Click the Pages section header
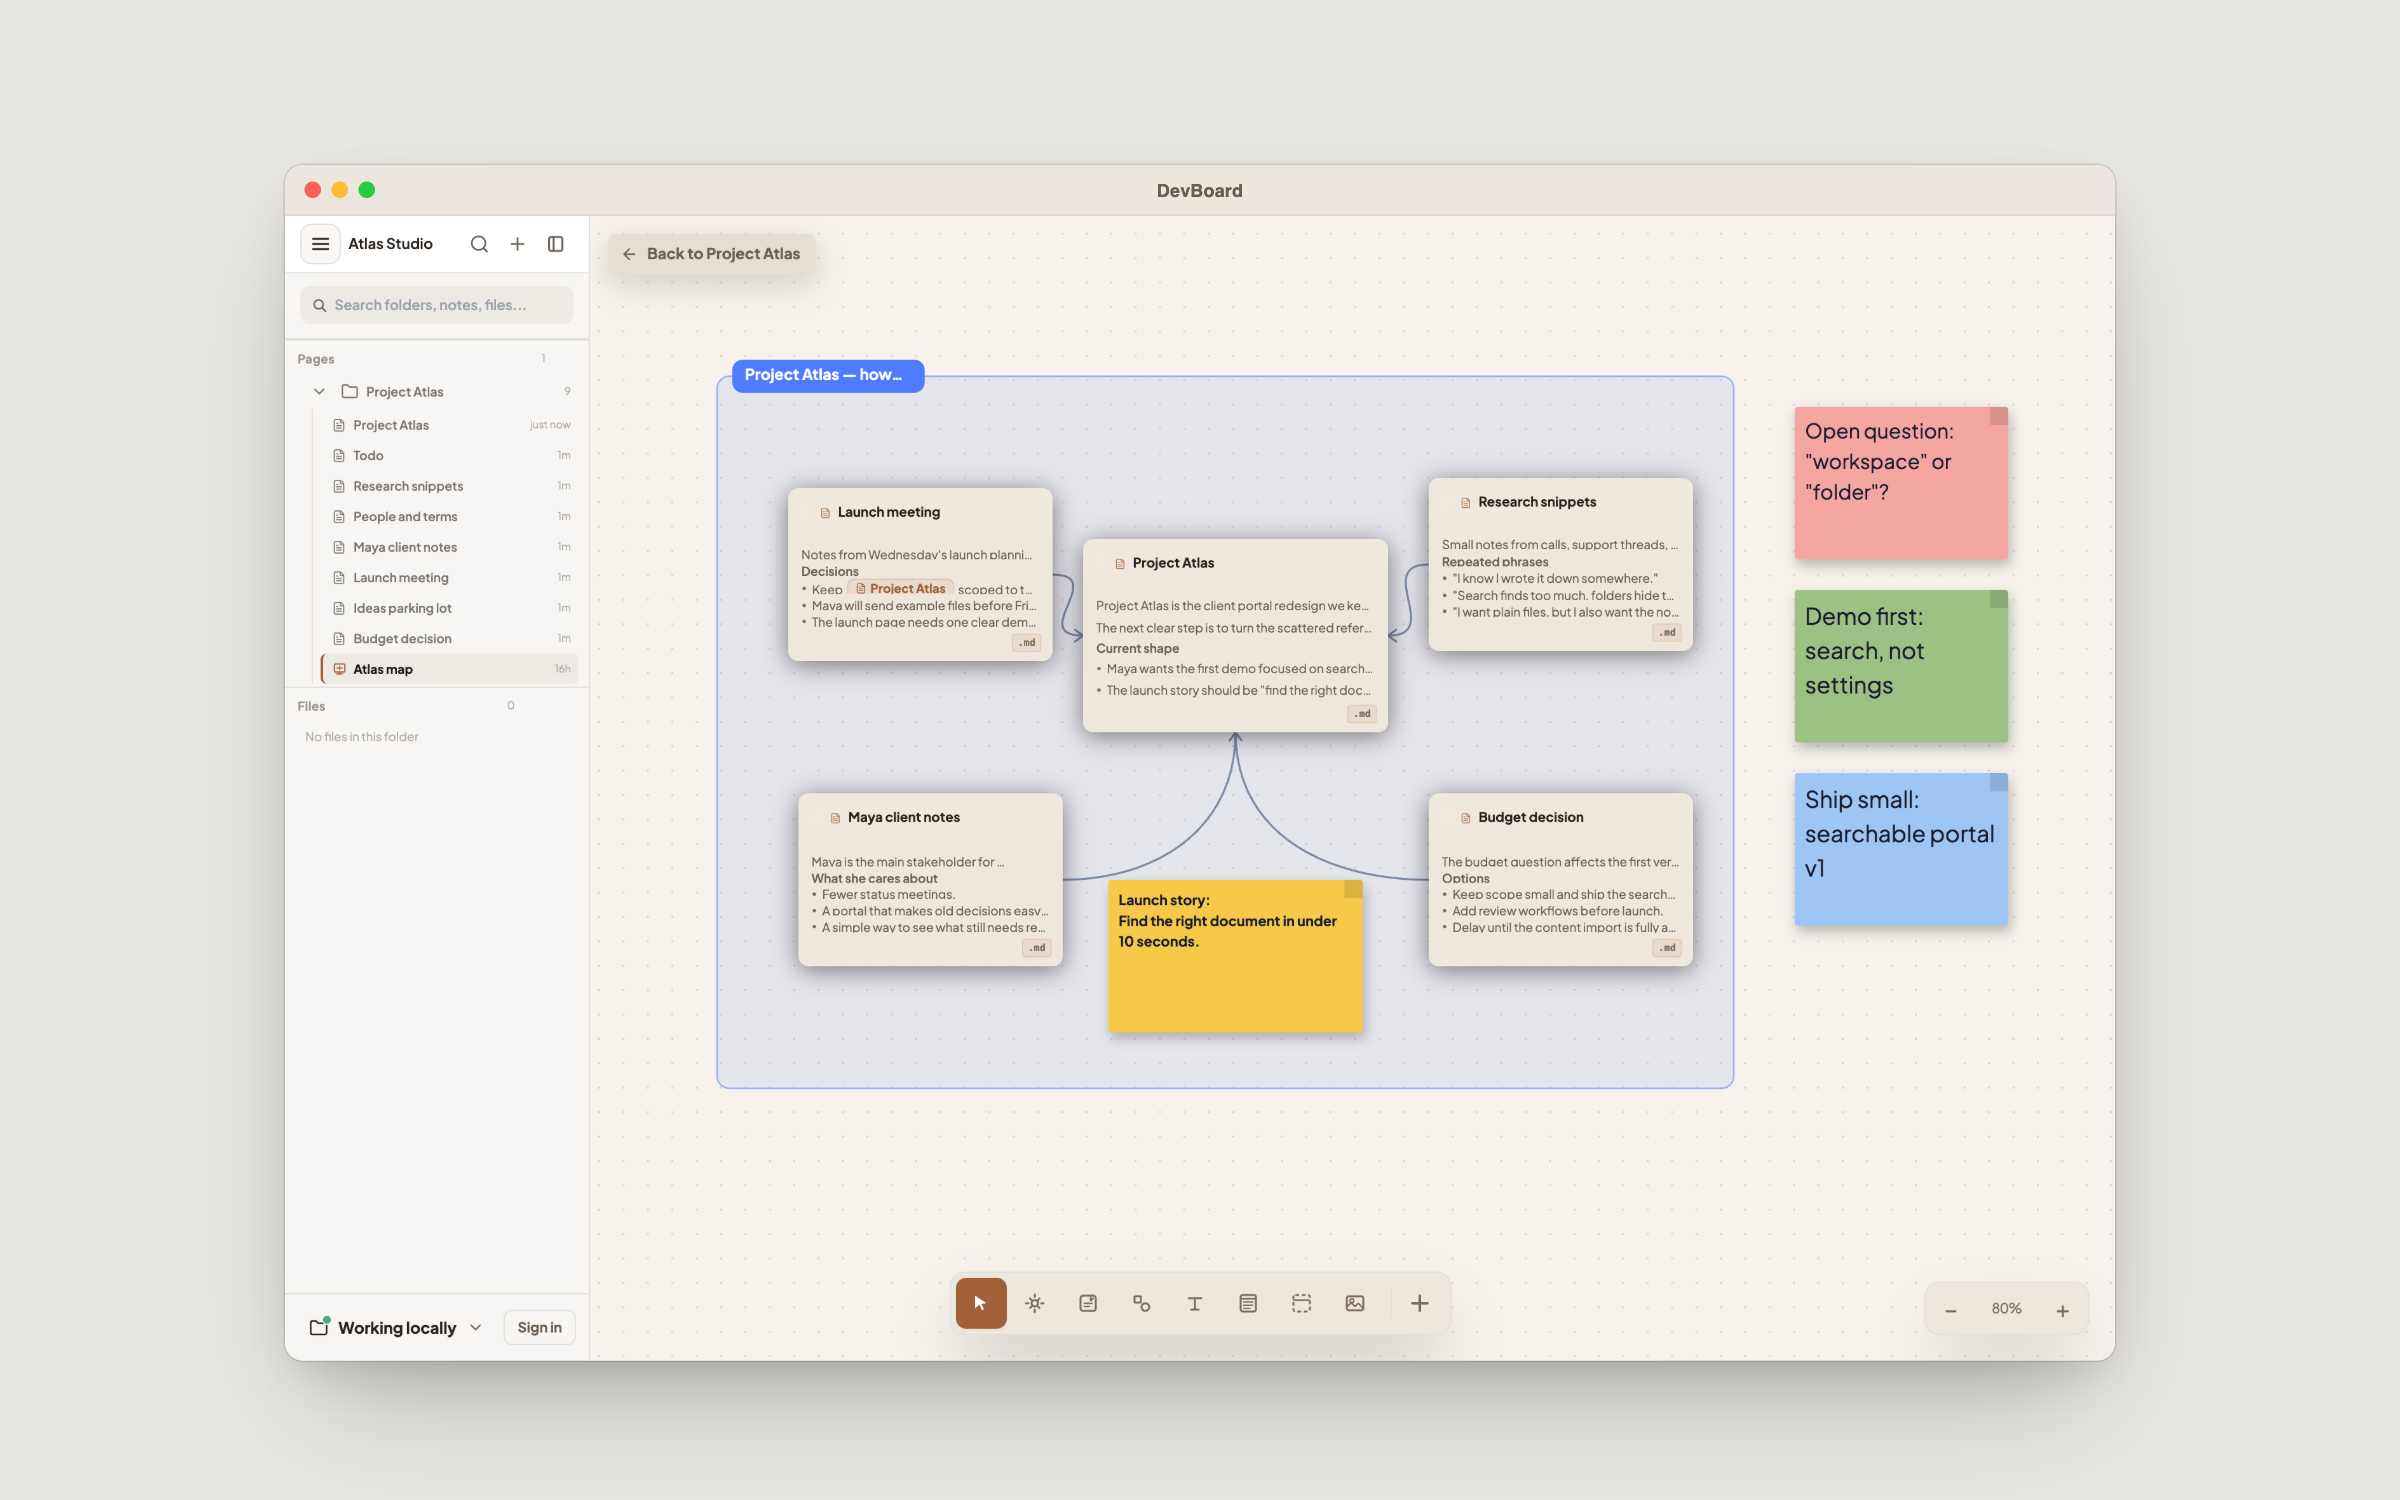Image resolution: width=2400 pixels, height=1500 pixels. click(316, 359)
